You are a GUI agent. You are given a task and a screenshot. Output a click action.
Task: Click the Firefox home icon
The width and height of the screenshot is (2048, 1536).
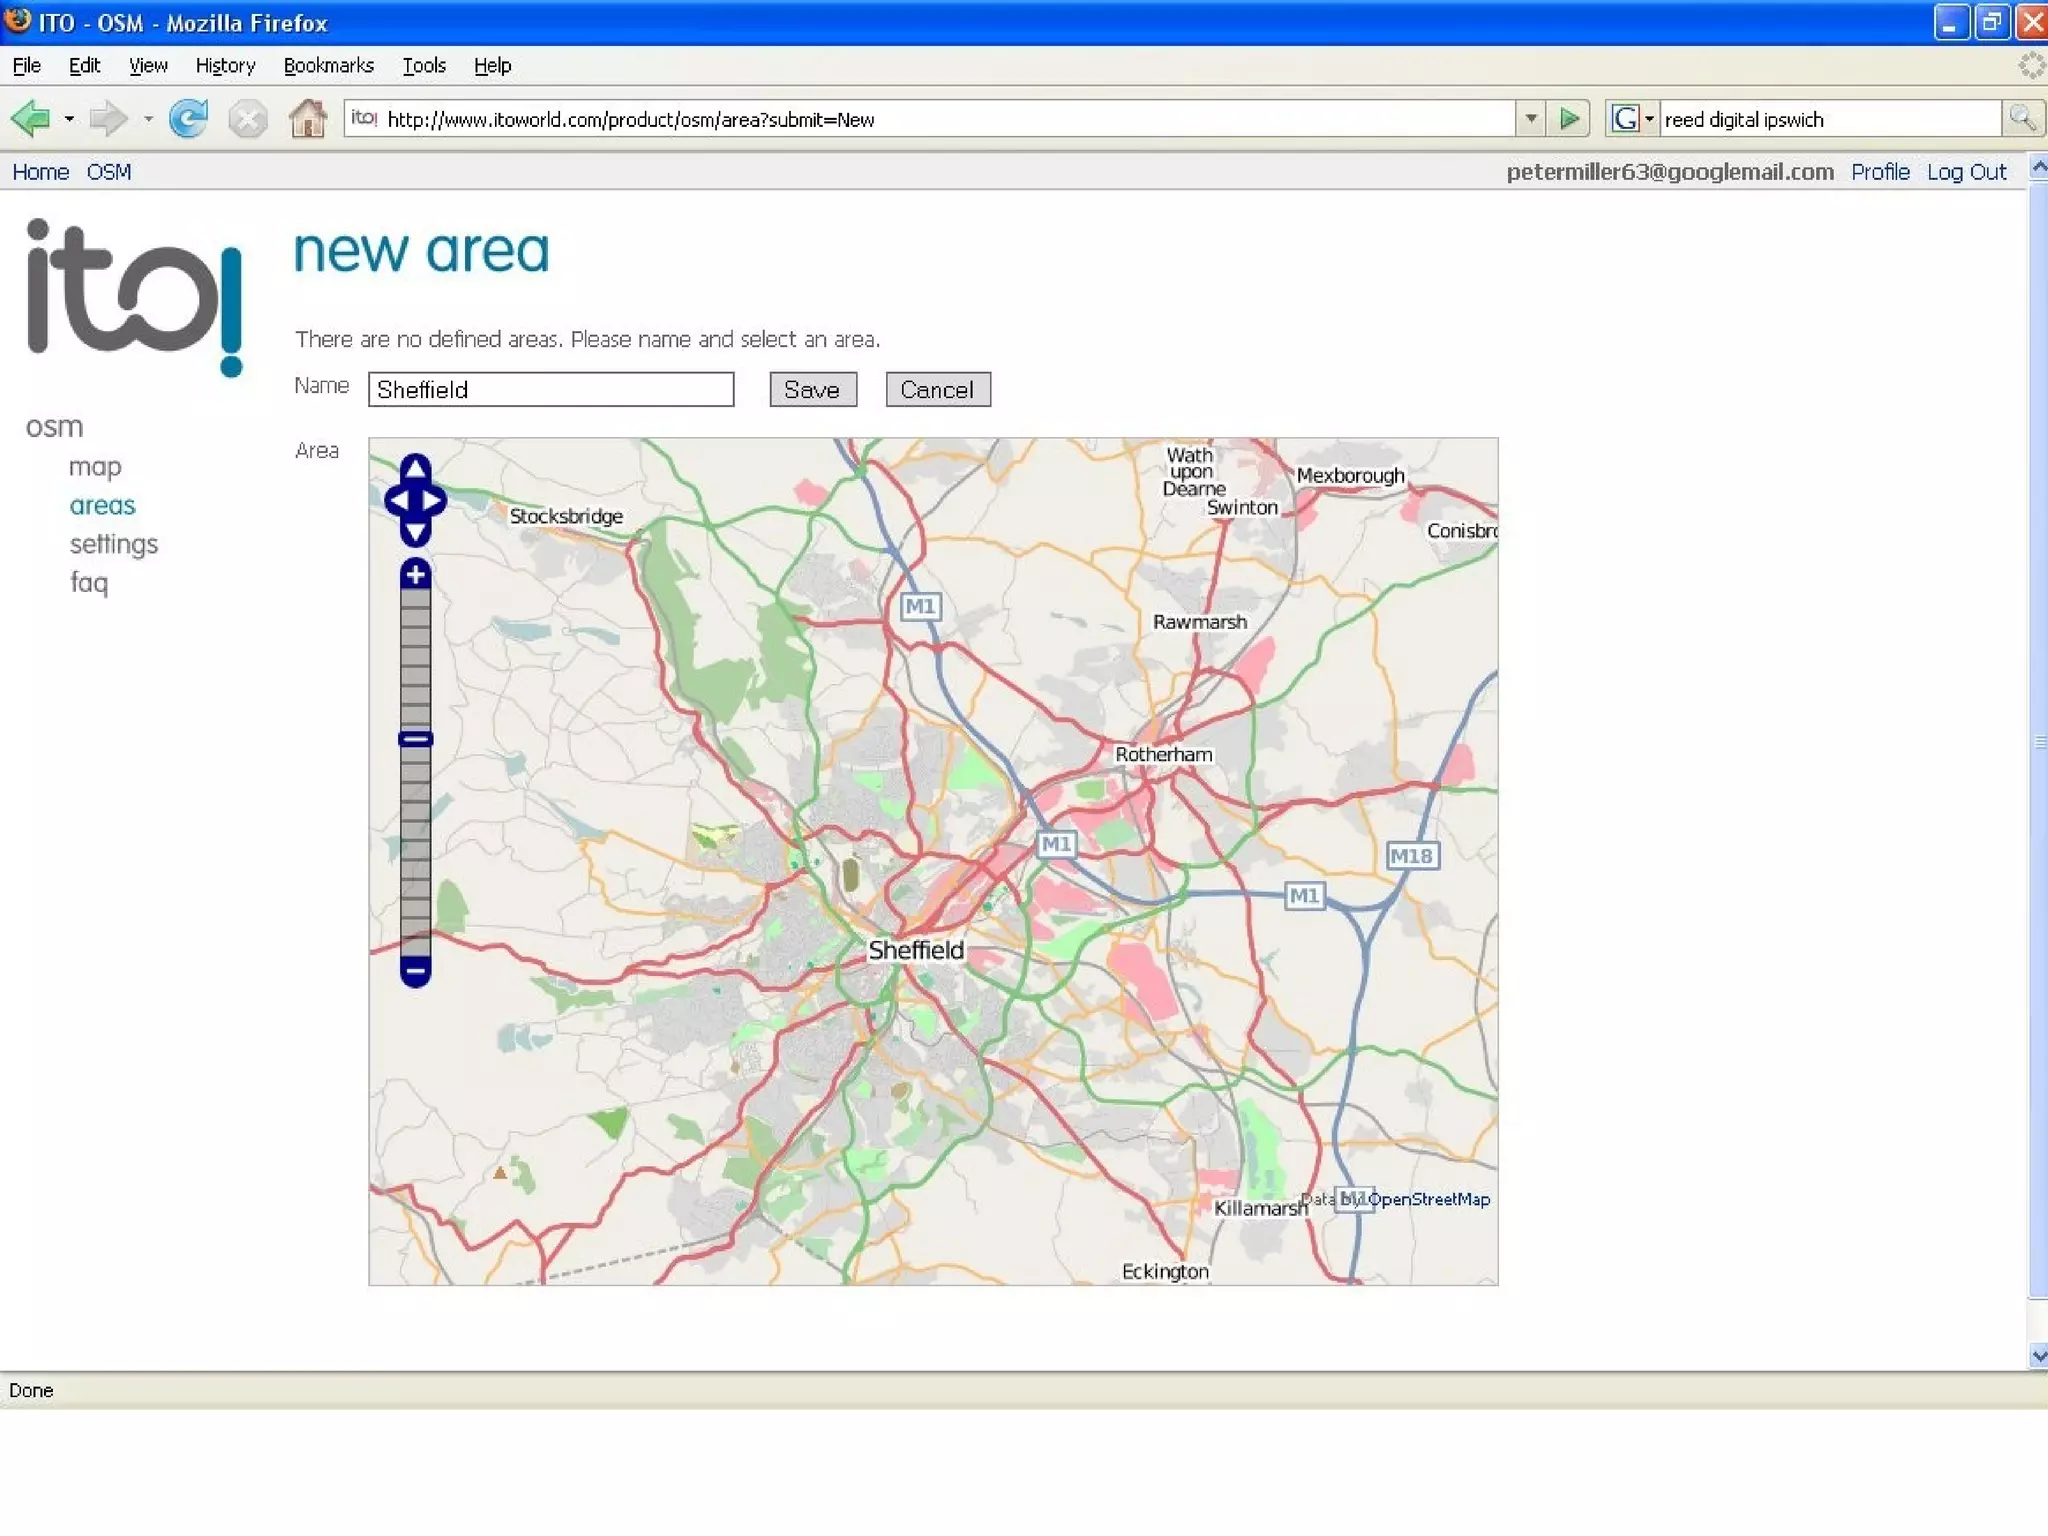click(308, 119)
